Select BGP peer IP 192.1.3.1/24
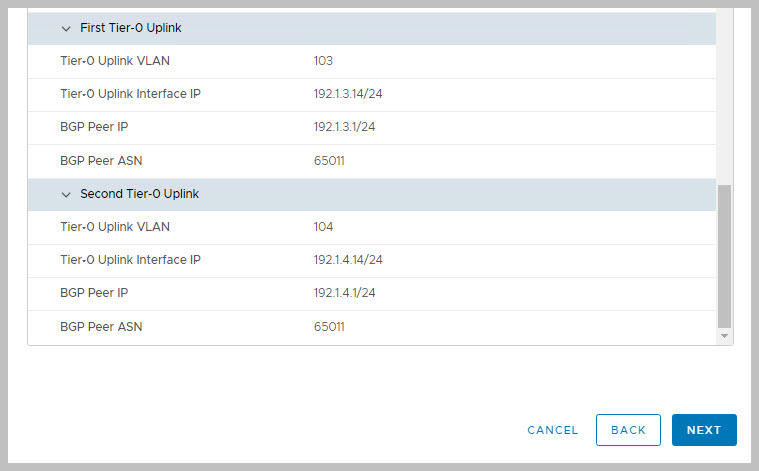This screenshot has width=759, height=471. tap(344, 127)
